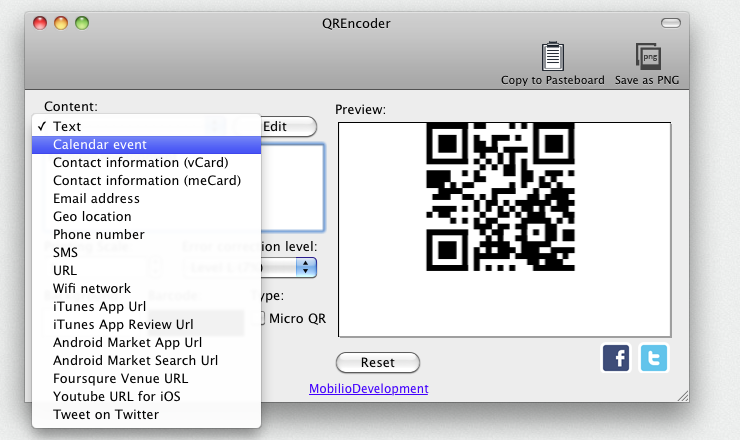740x440 pixels.
Task: Toggle the Micro QR checkbox
Action: click(x=261, y=318)
